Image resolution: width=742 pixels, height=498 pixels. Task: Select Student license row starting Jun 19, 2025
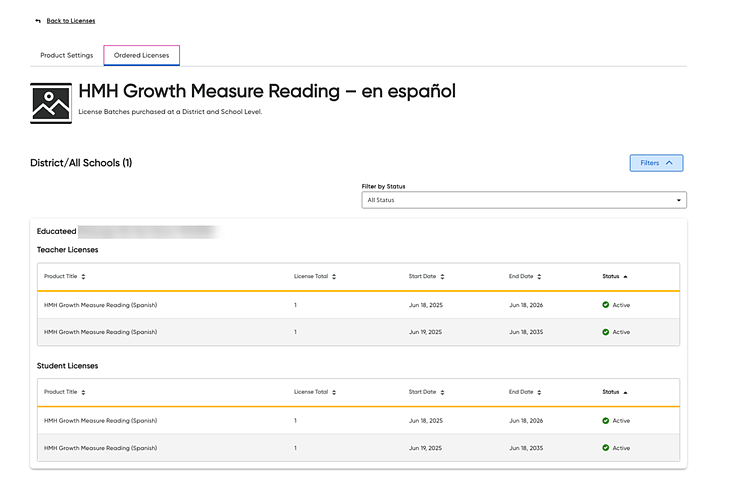(358, 448)
